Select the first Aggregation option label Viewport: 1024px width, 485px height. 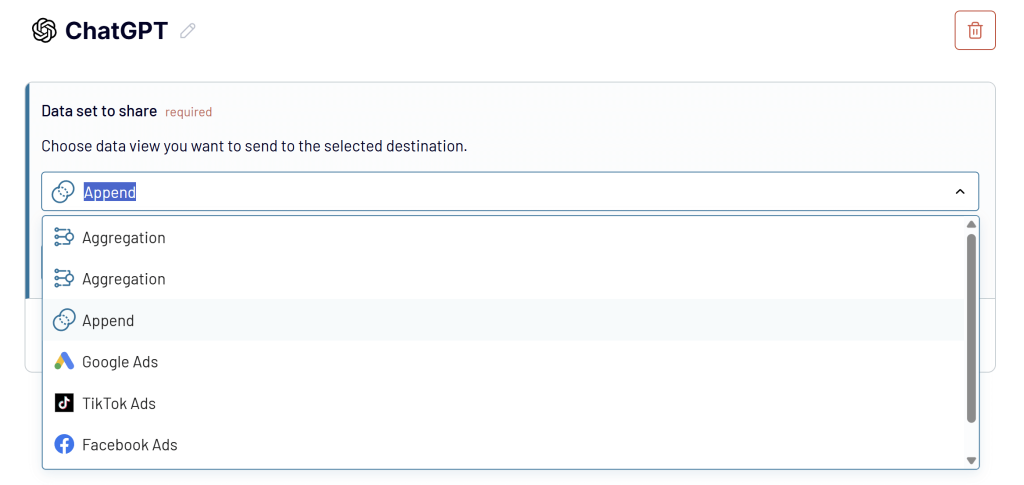point(124,238)
